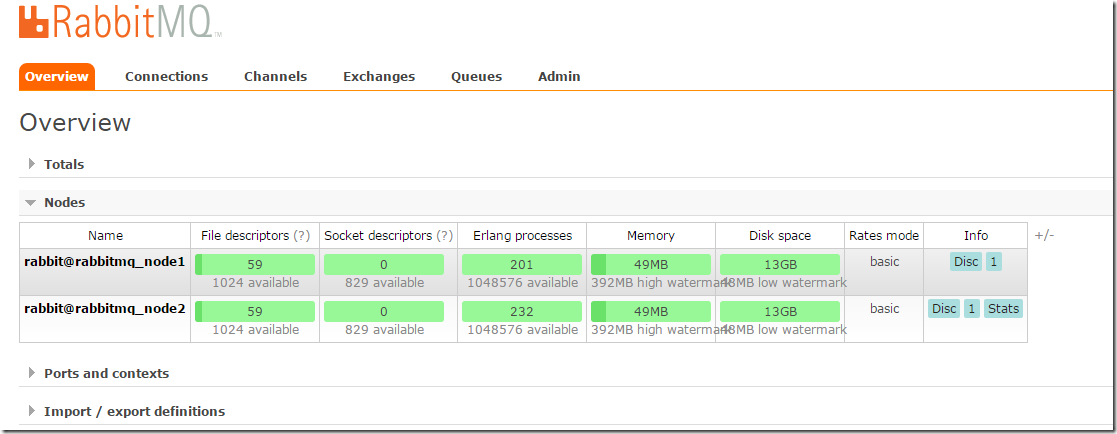Expand Import / export definitions

coord(134,411)
